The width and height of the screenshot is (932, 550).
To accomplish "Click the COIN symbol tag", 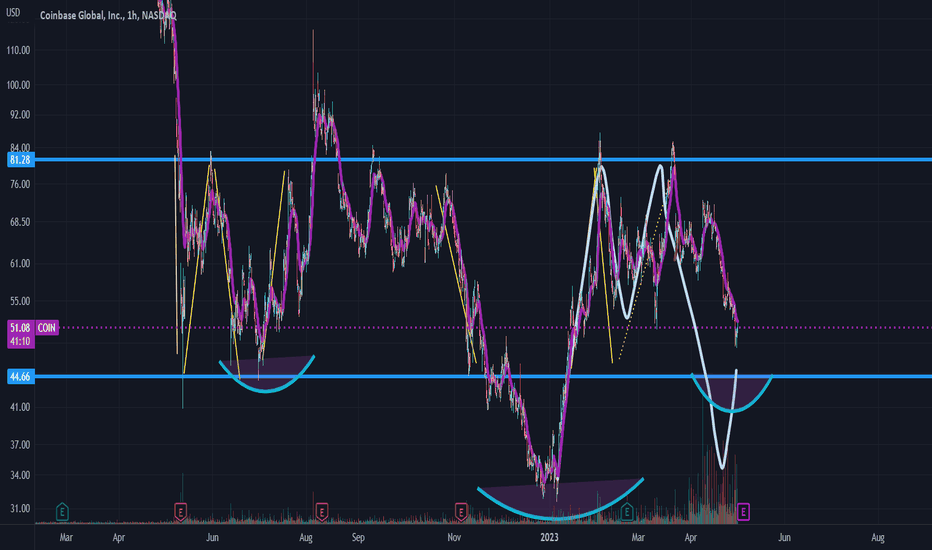I will coord(46,328).
